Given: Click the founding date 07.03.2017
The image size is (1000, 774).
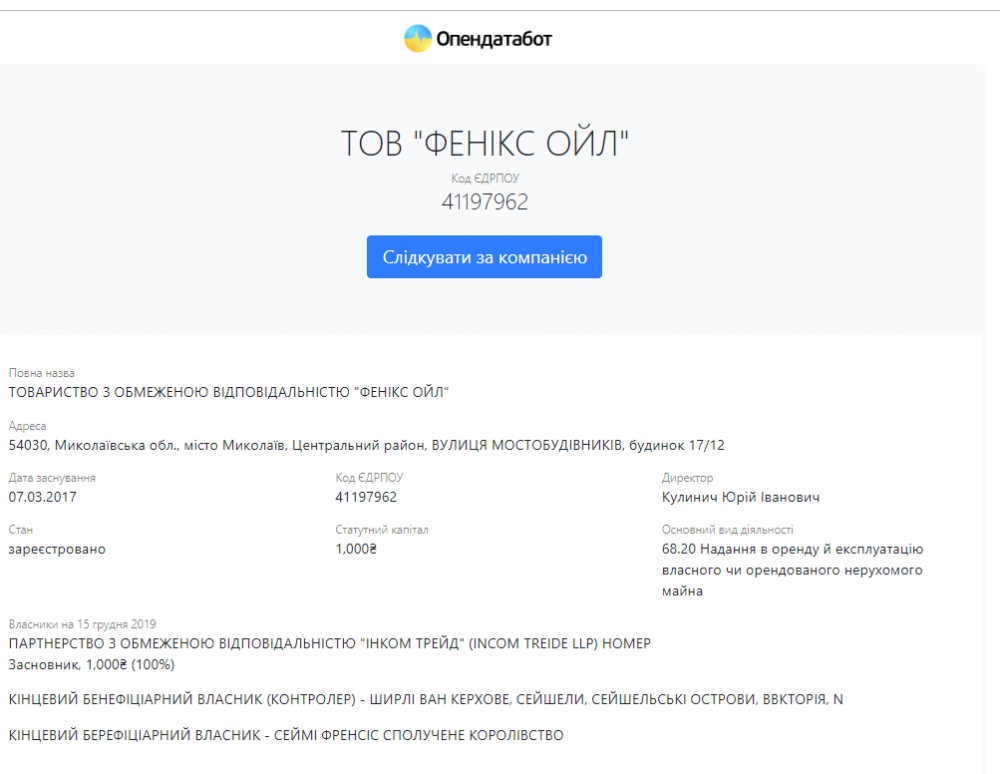Looking at the screenshot, I should 43,497.
